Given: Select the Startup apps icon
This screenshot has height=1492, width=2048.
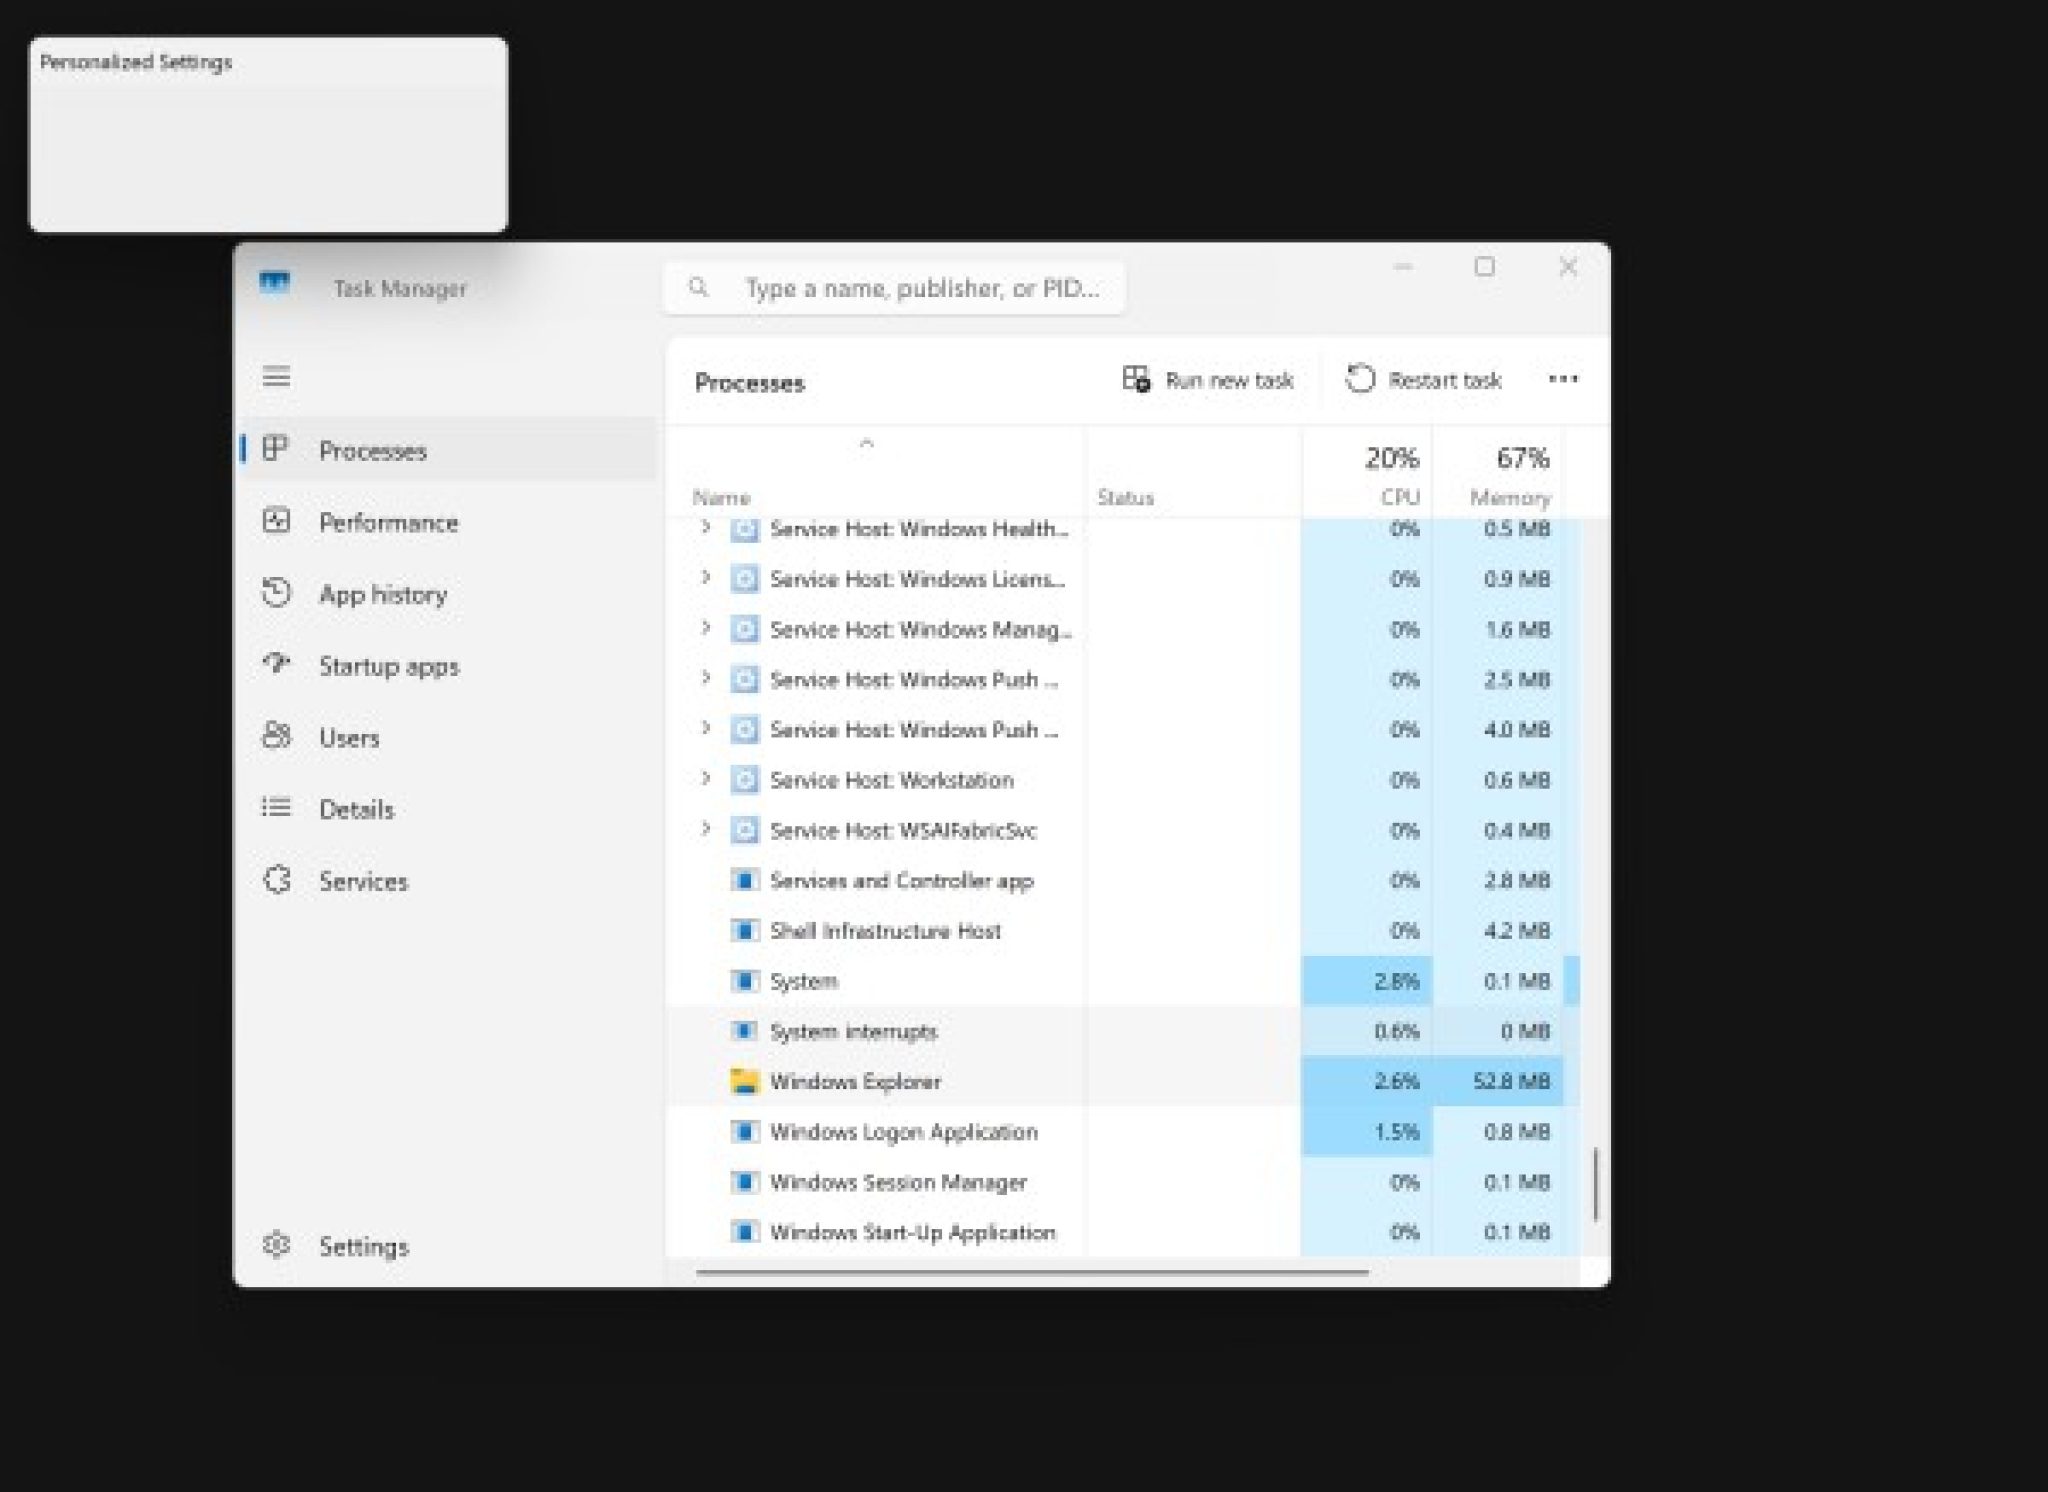Looking at the screenshot, I should click(x=276, y=665).
